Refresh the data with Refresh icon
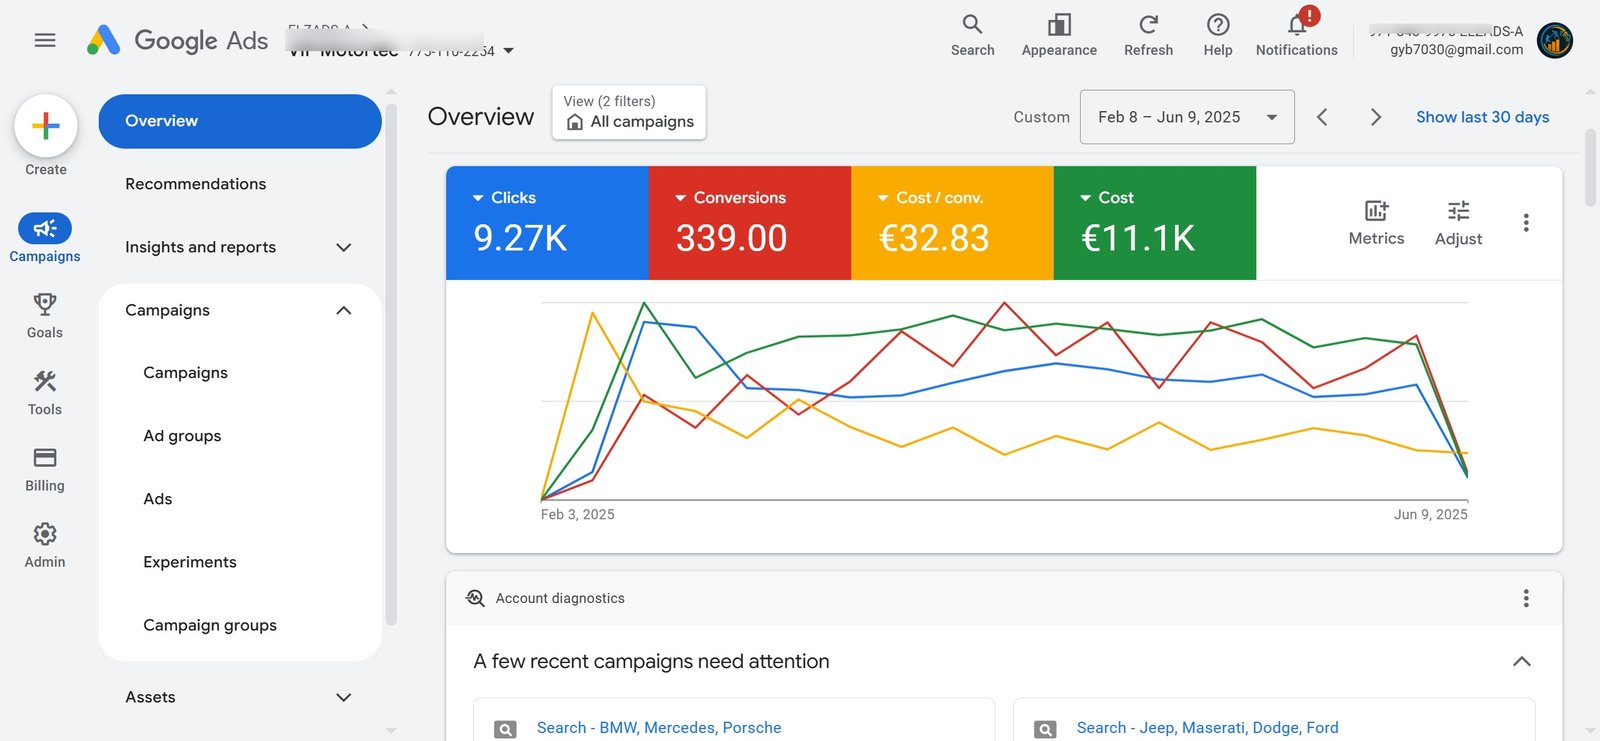 click(1148, 36)
